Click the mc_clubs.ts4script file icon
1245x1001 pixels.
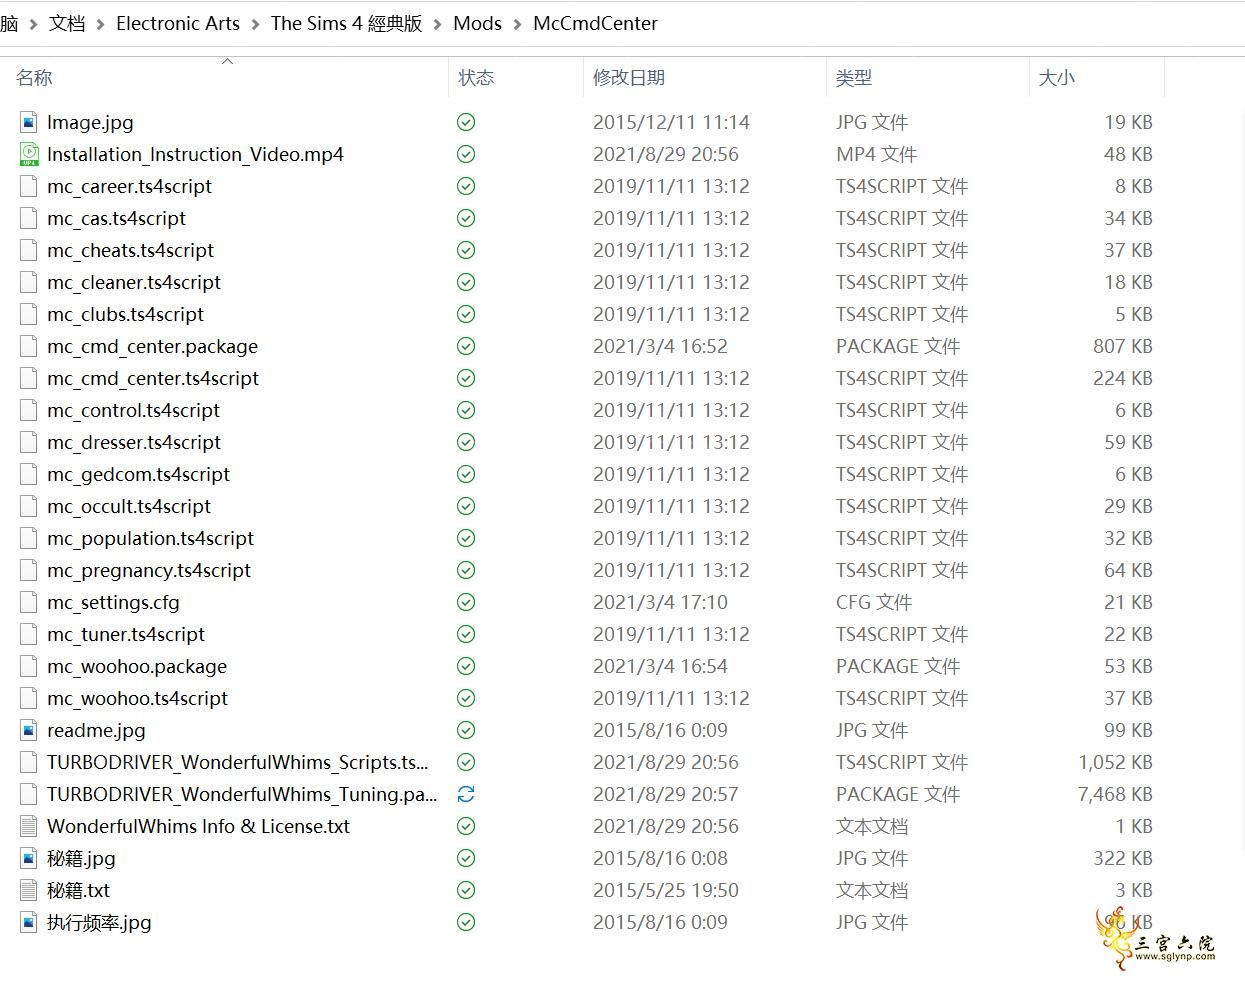pos(28,314)
